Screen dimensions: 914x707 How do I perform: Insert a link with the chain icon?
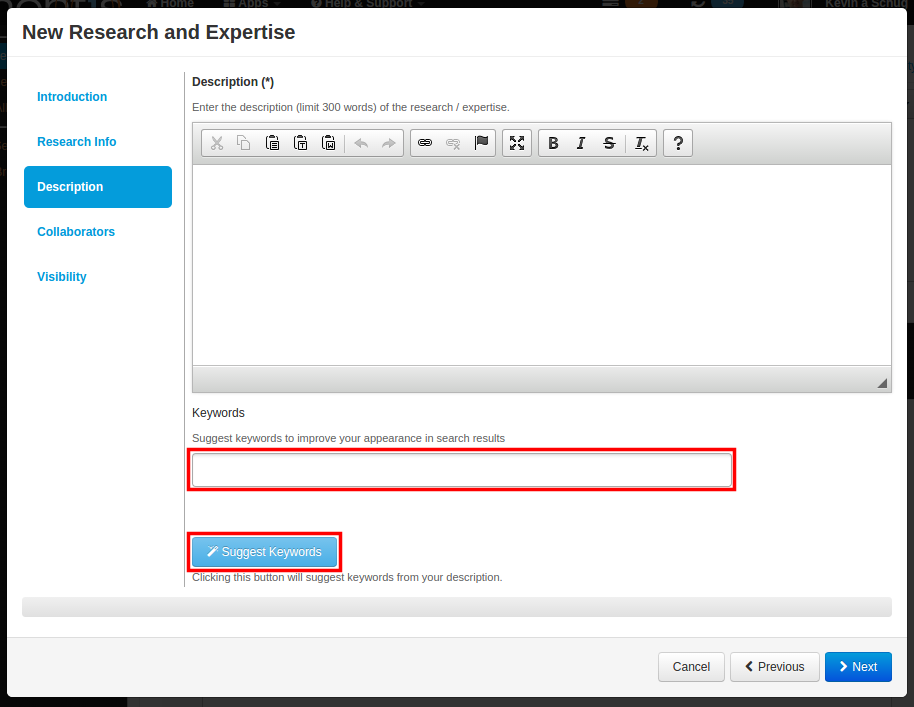pyautogui.click(x=425, y=143)
